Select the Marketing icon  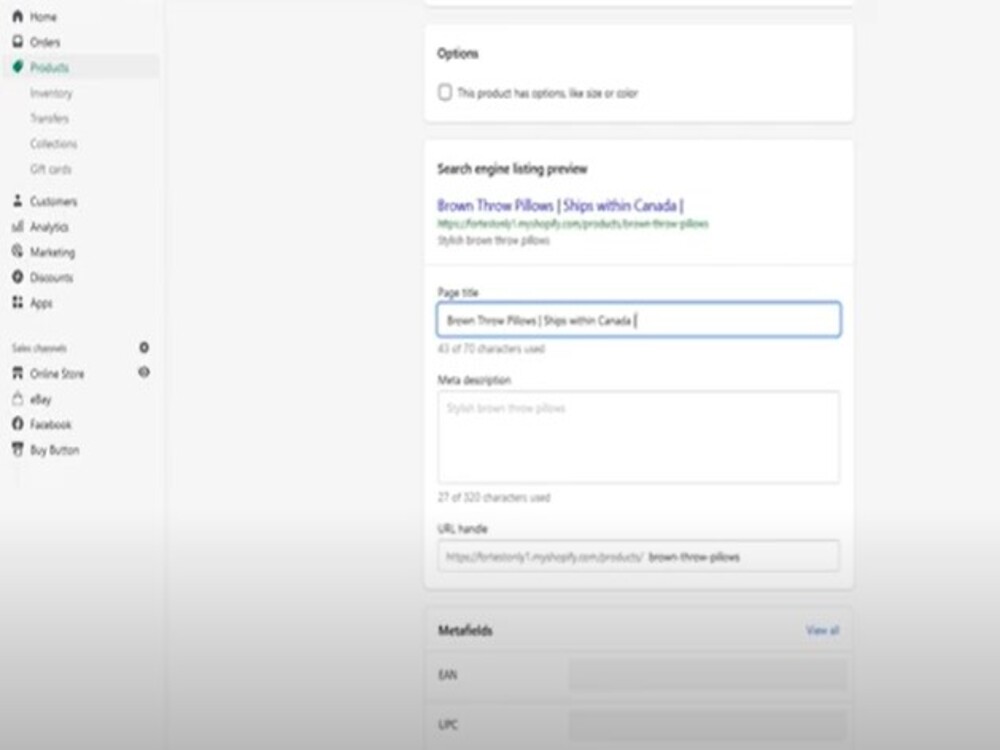pos(17,252)
